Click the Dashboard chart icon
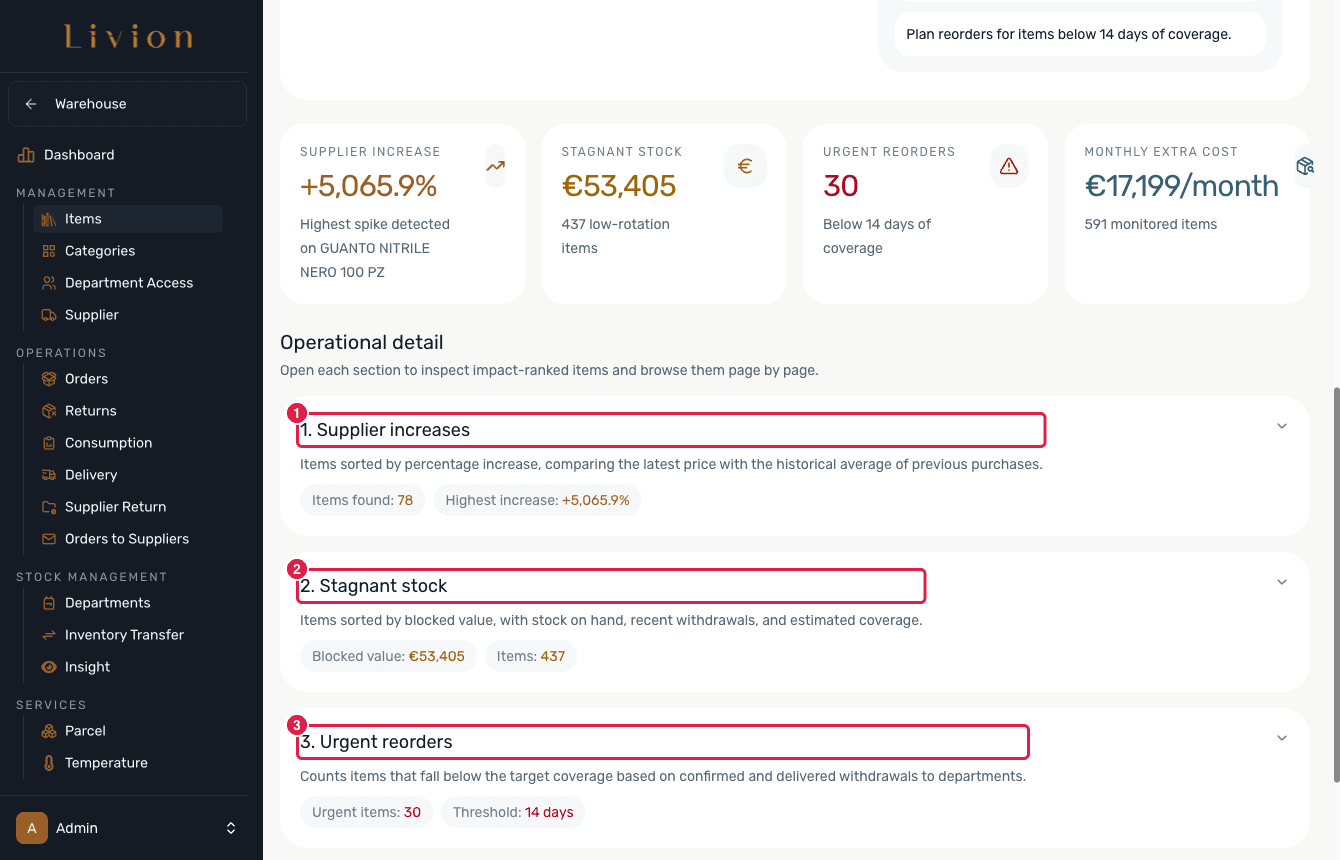This screenshot has width=1340, height=860. (x=26, y=155)
